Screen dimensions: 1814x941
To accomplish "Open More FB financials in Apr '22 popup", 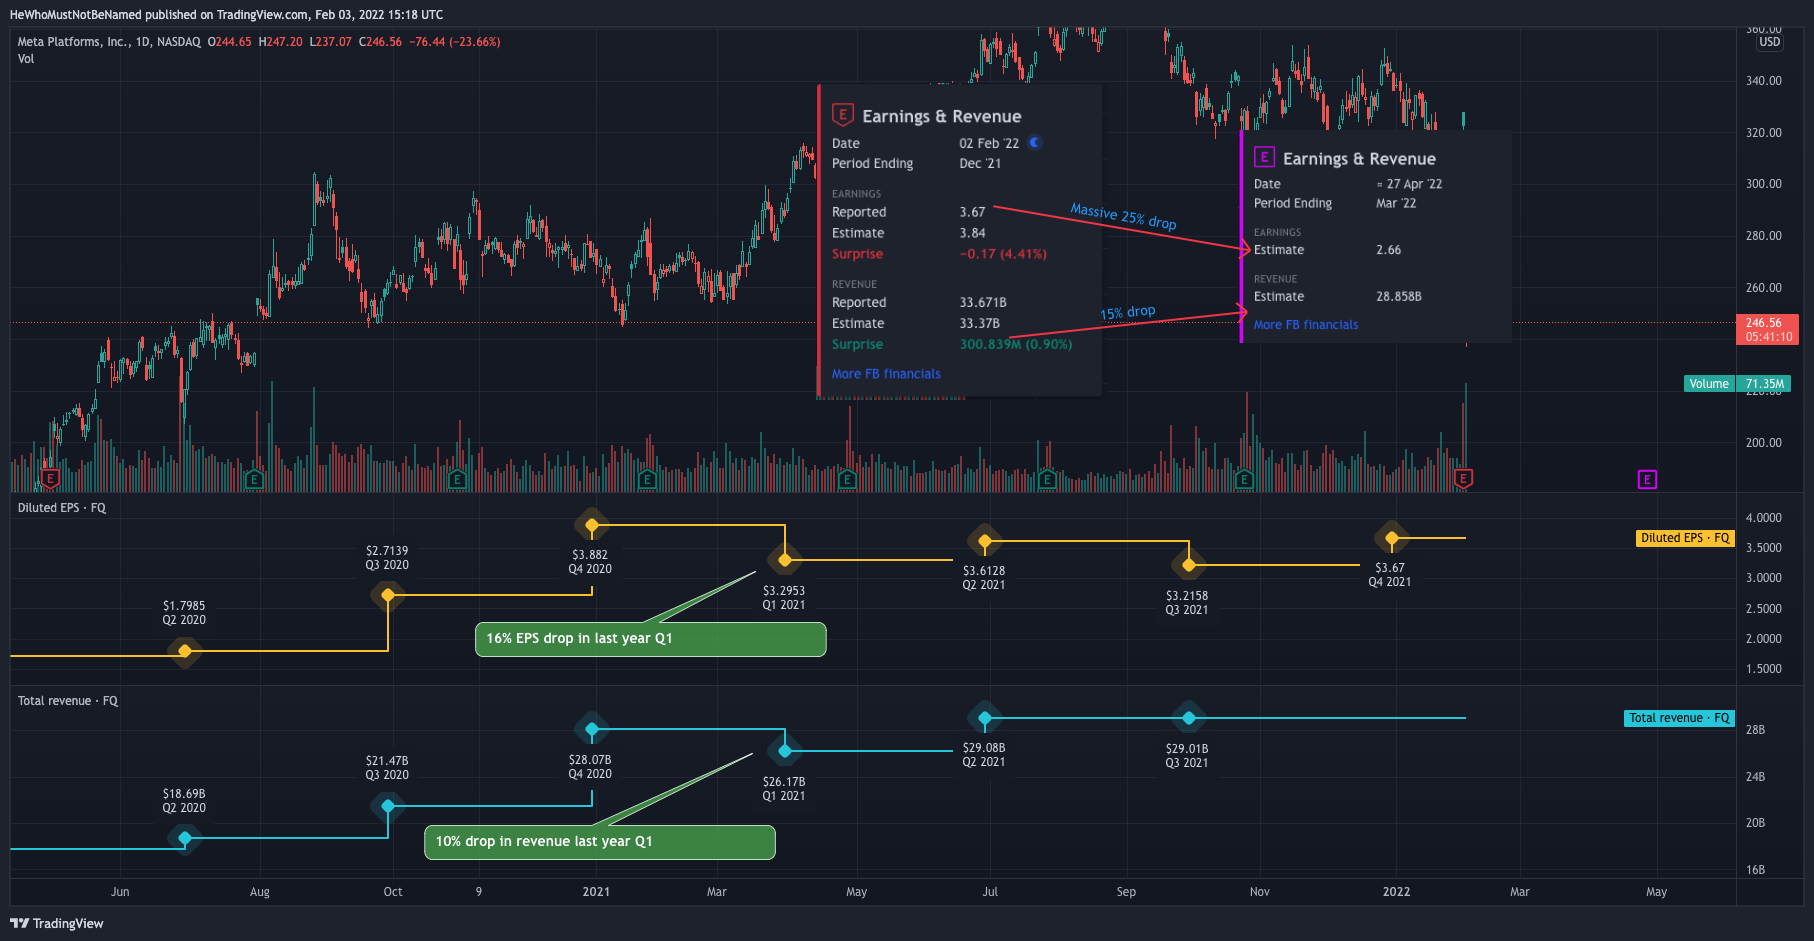I will (1306, 325).
